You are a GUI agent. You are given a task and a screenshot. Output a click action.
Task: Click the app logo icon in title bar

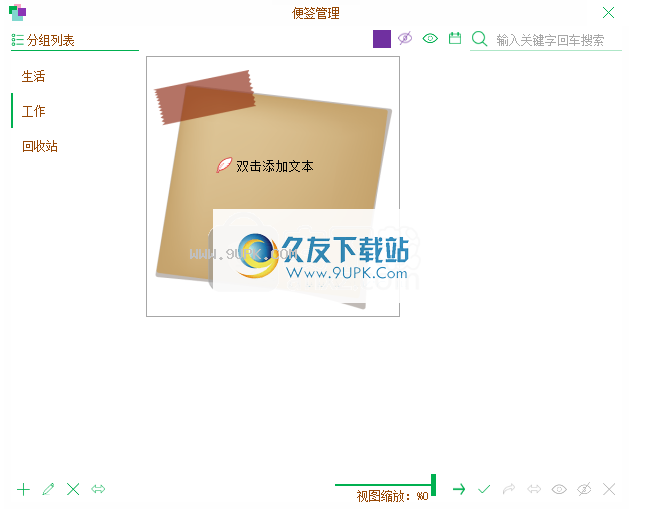(x=17, y=12)
